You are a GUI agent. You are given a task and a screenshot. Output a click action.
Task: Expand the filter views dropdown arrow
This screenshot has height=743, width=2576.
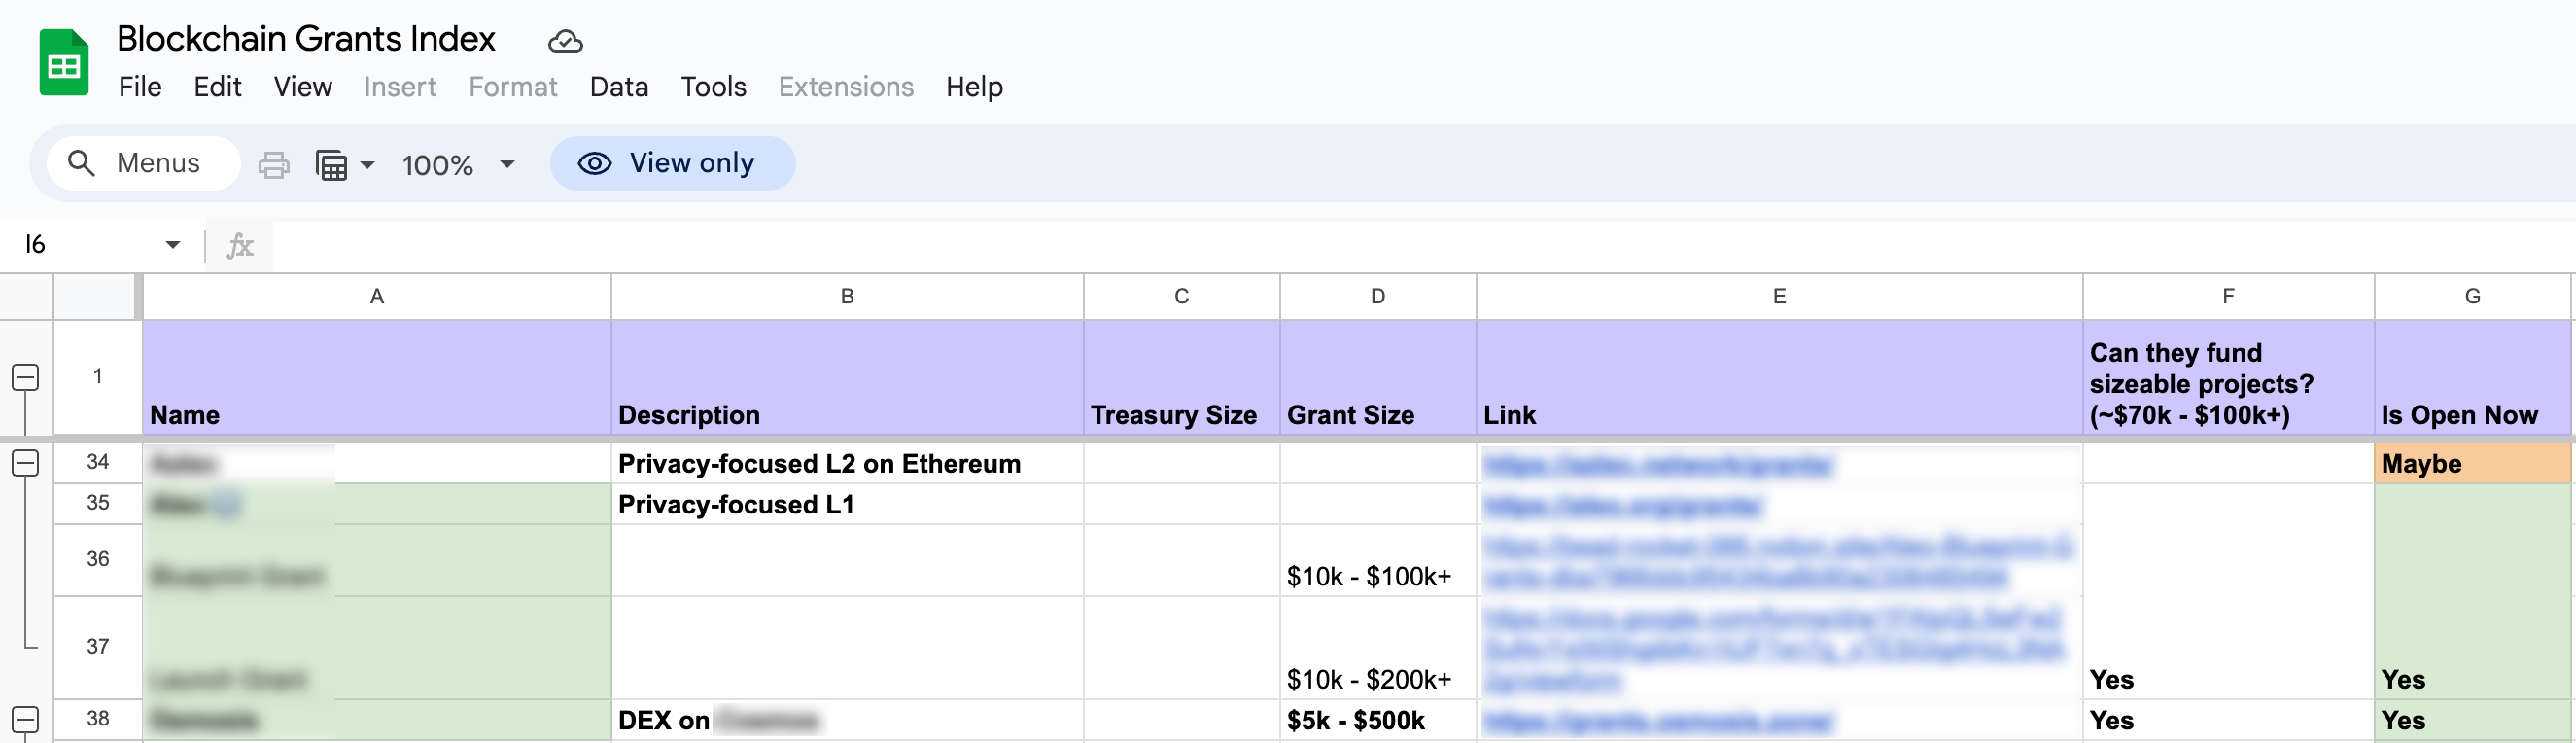coord(367,164)
